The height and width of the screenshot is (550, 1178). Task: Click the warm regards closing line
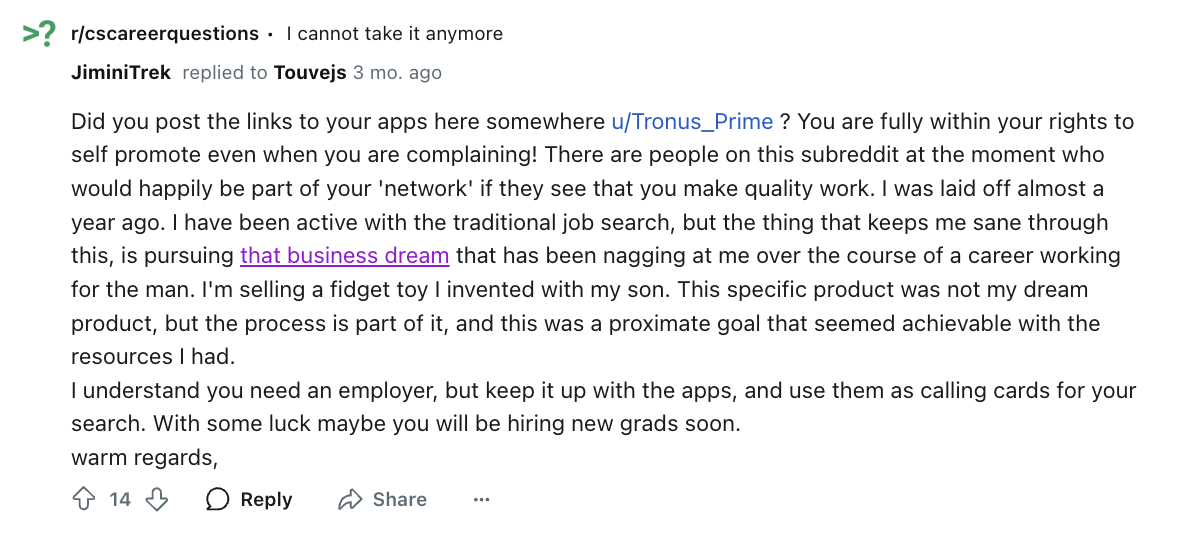144,458
